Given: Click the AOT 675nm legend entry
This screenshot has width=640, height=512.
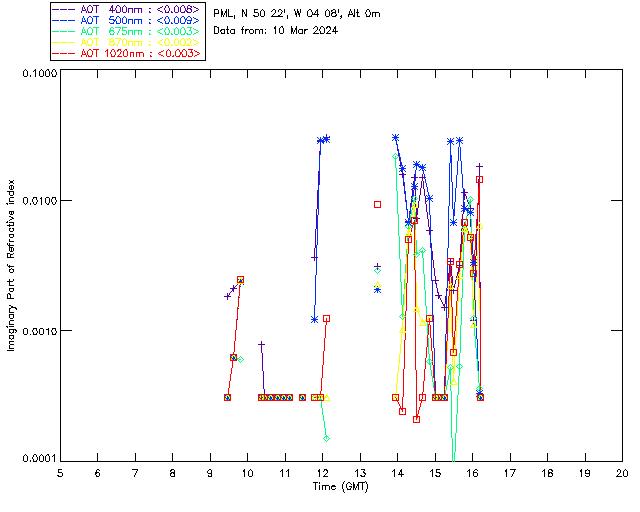Looking at the screenshot, I should 126,31.
